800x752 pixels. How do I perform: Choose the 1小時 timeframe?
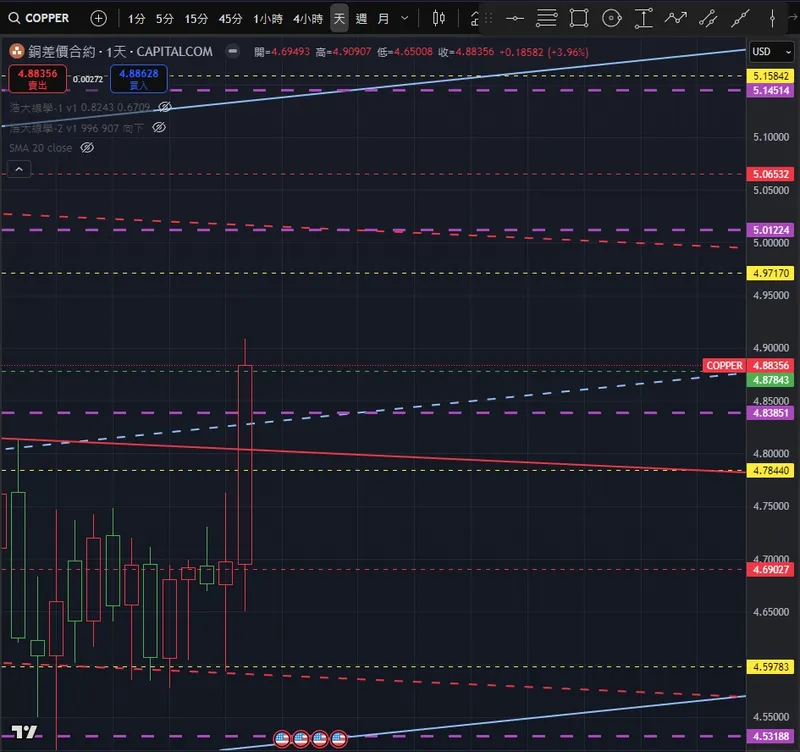tap(268, 19)
